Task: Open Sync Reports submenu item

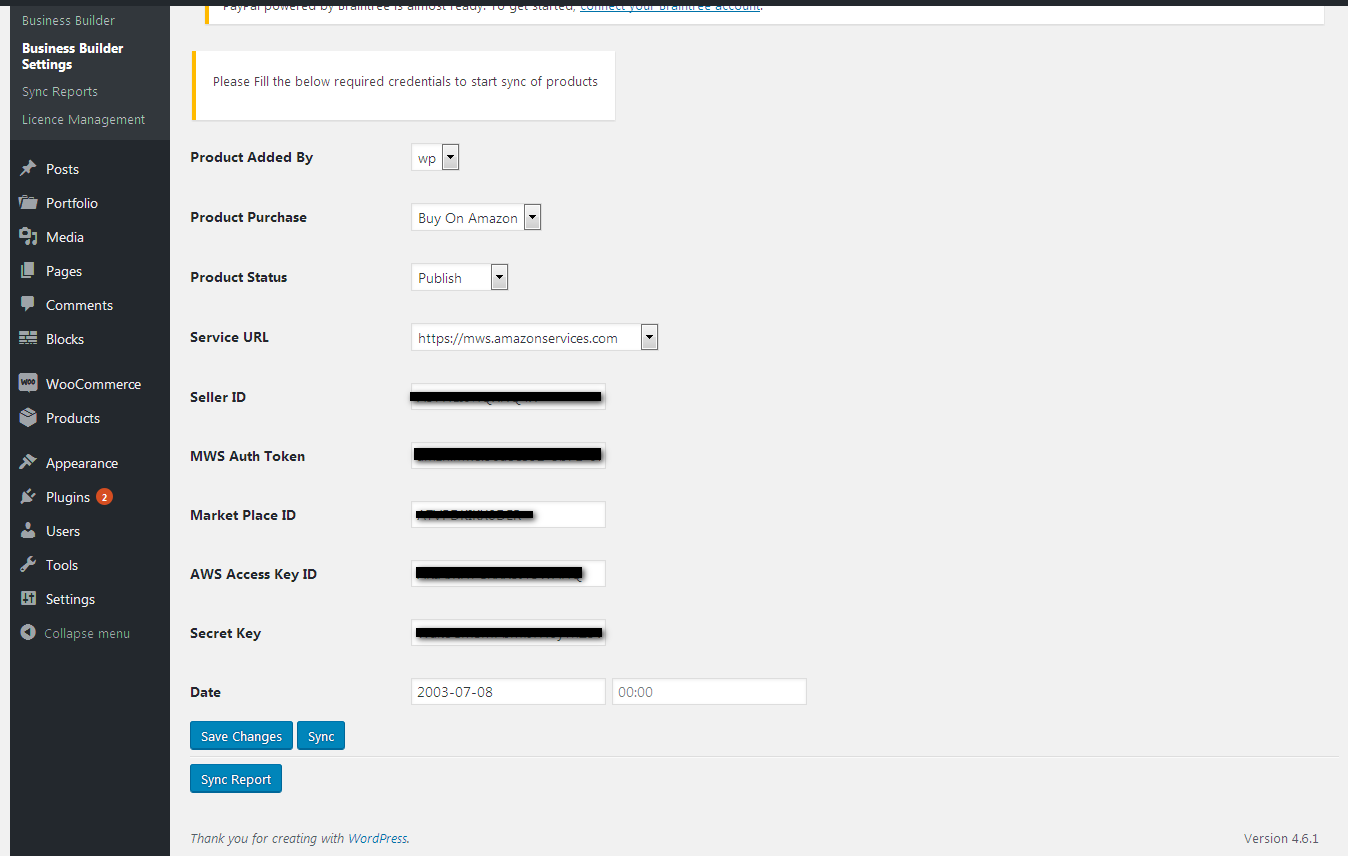Action: point(60,92)
